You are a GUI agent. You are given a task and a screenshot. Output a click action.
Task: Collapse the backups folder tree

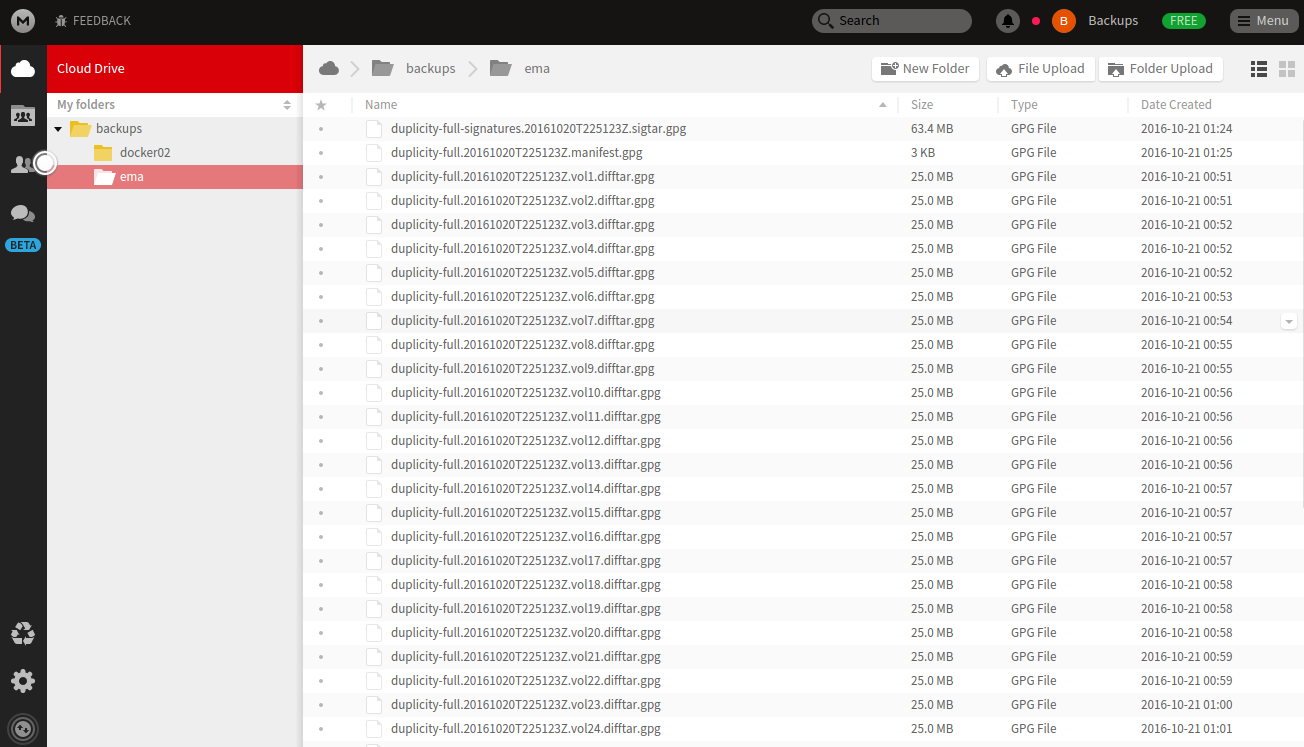pos(58,129)
